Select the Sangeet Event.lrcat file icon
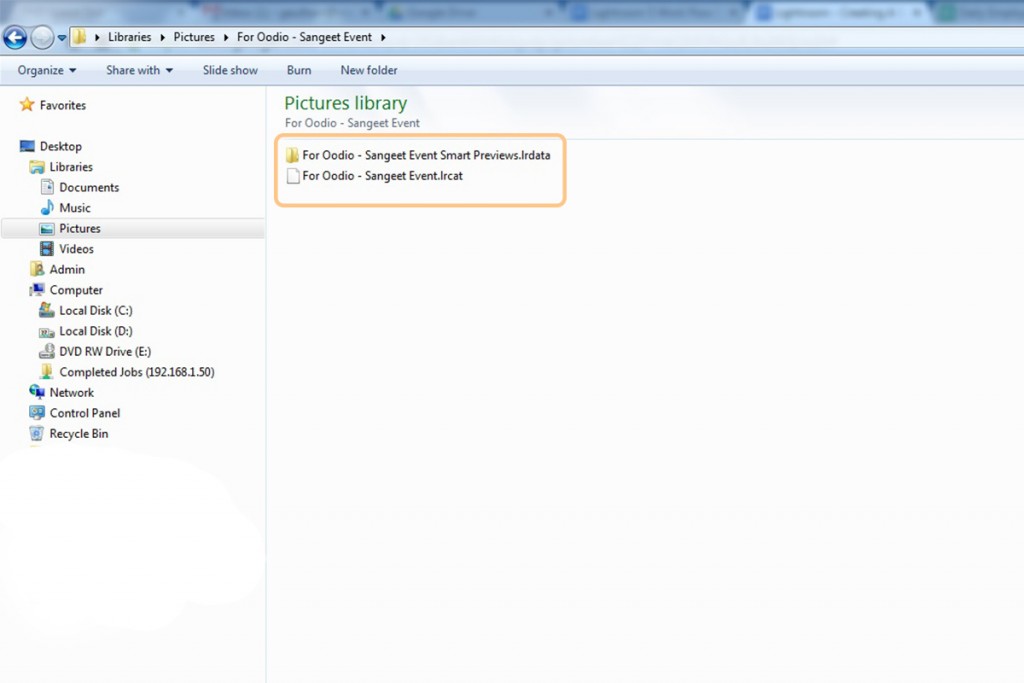1024x683 pixels. [292, 176]
